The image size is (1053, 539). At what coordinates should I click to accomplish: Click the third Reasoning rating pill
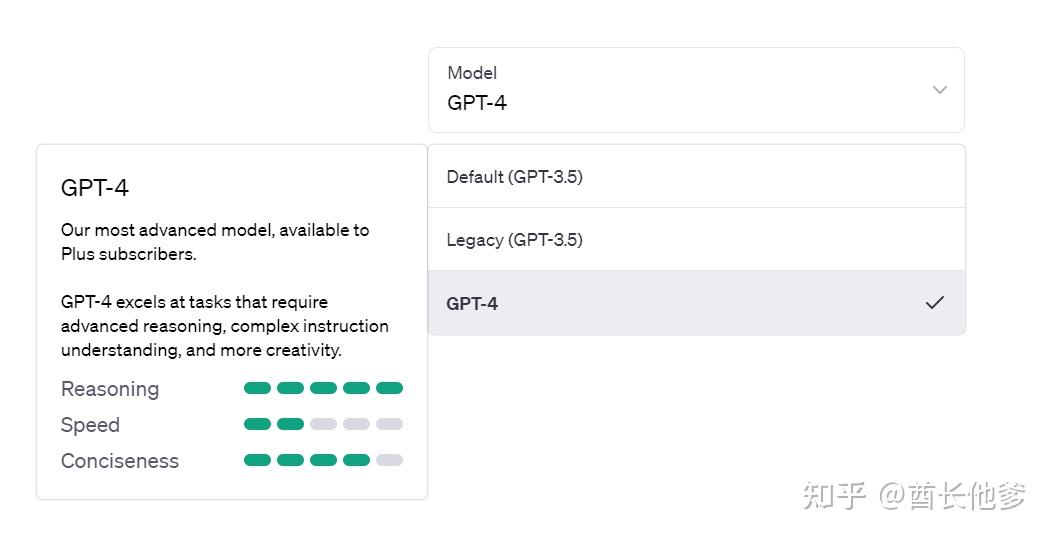pyautogui.click(x=323, y=388)
